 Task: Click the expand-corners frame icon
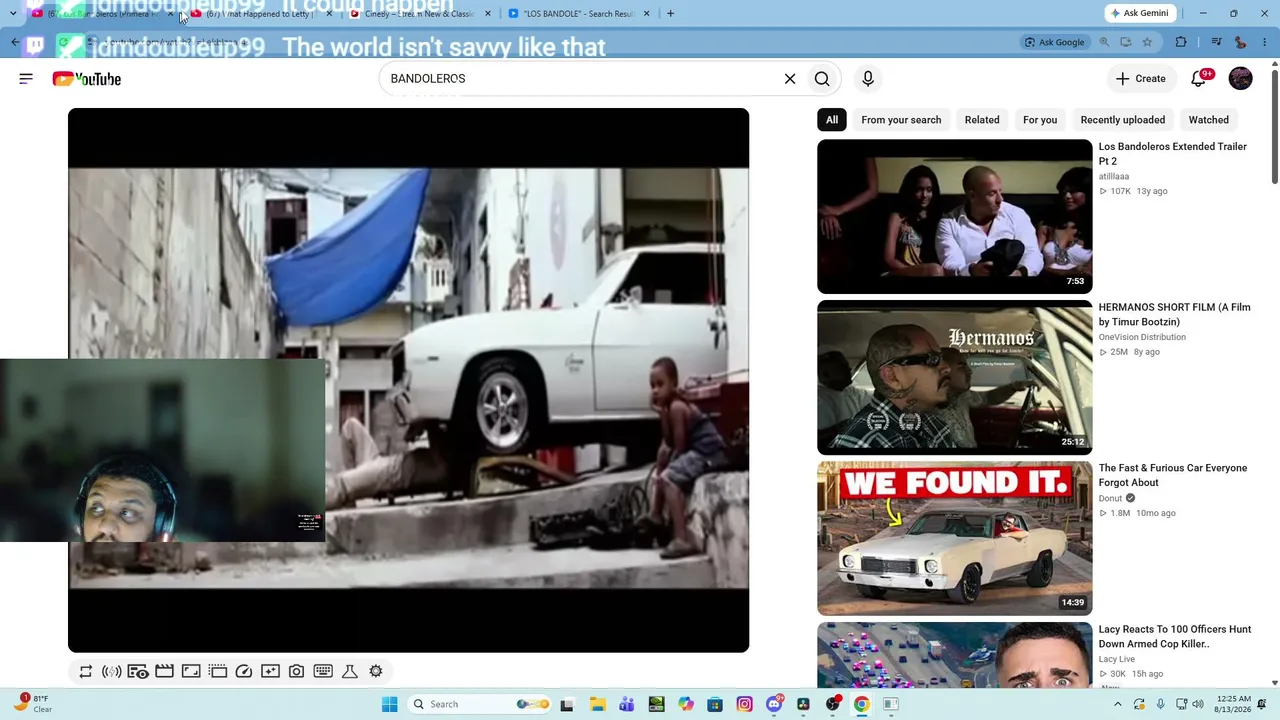(191, 672)
